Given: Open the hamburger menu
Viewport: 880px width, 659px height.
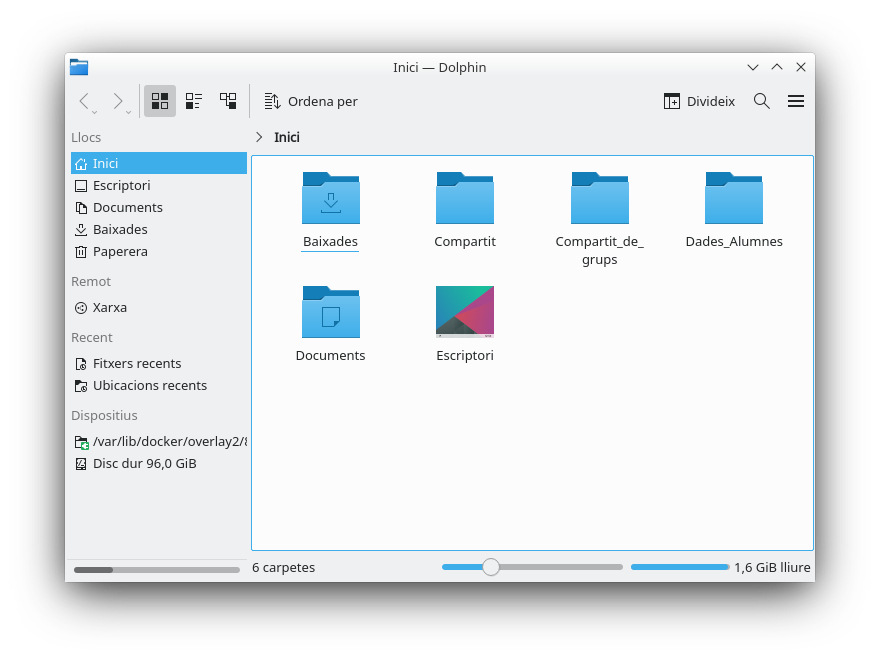Looking at the screenshot, I should (796, 101).
